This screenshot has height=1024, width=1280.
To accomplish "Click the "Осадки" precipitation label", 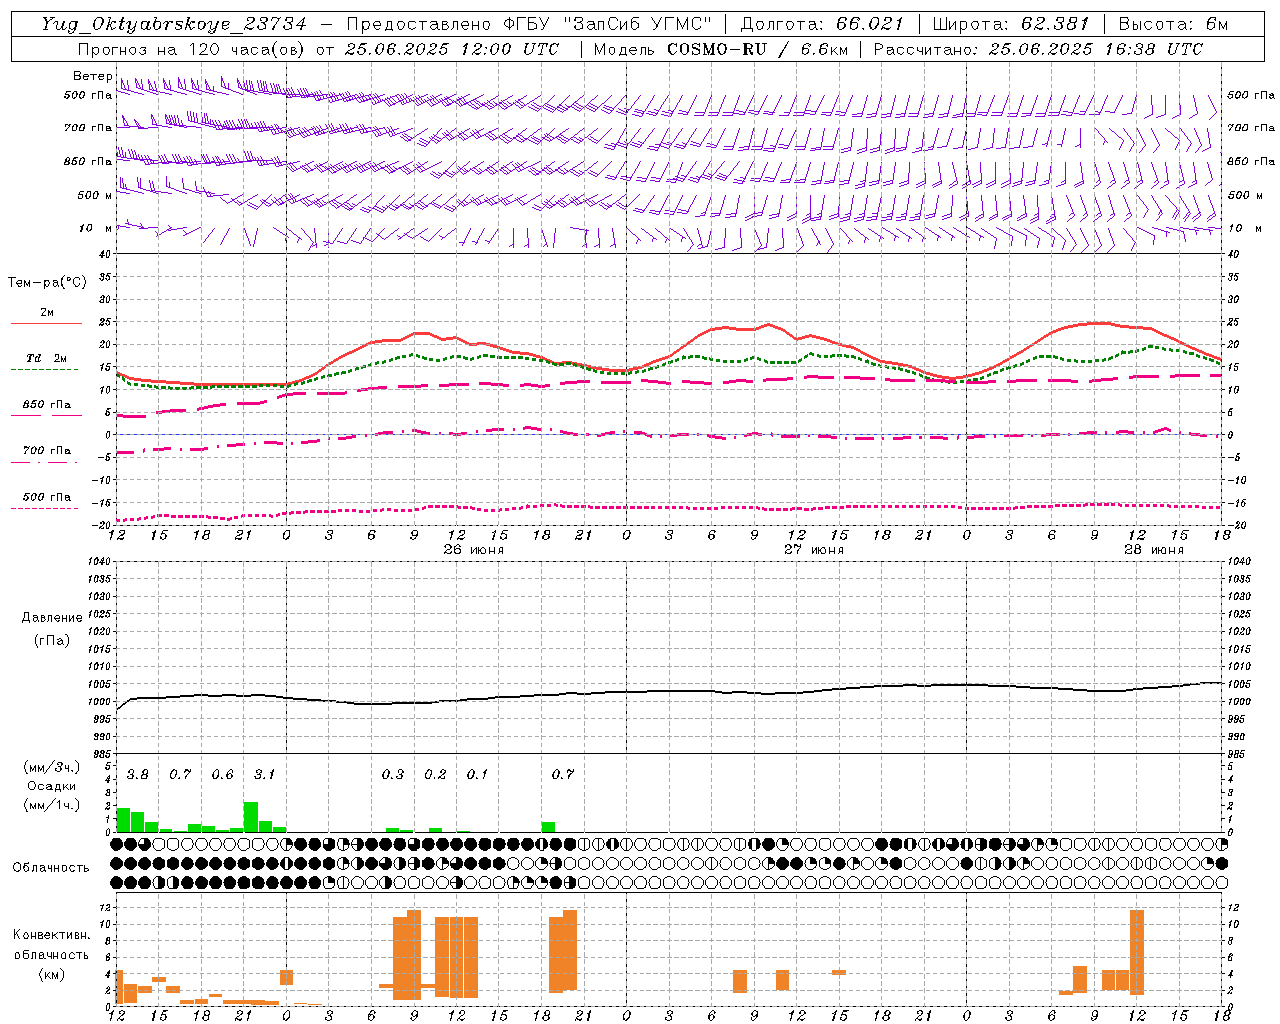I will click(x=52, y=786).
